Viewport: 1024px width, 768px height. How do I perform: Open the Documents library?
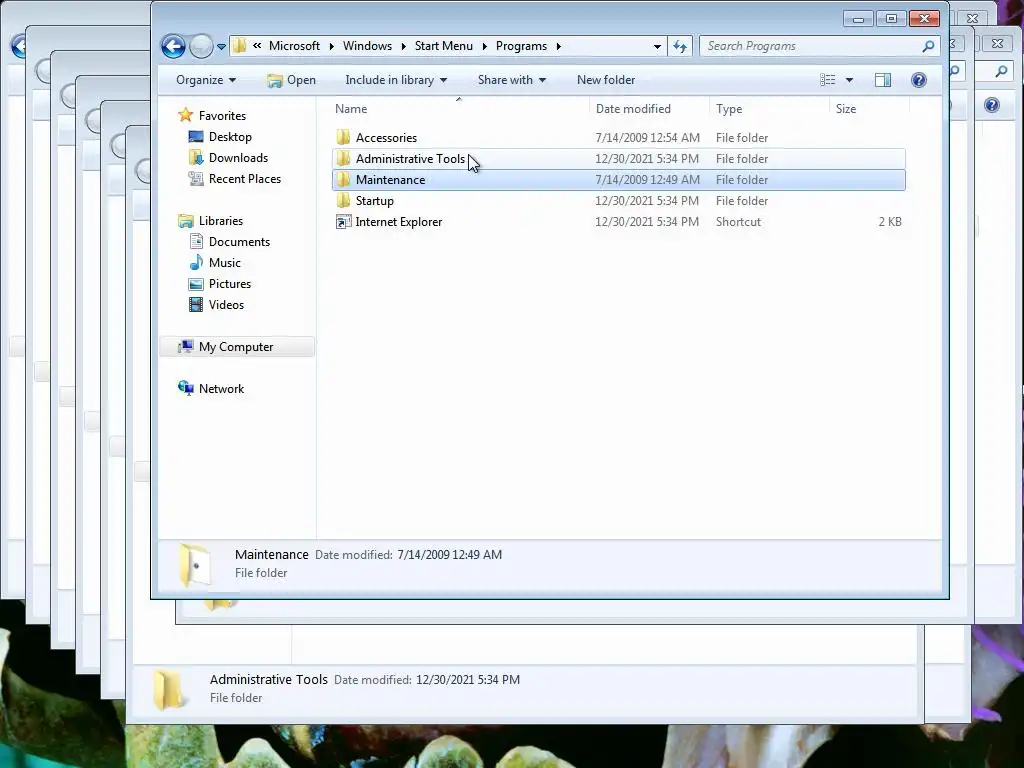click(239, 242)
